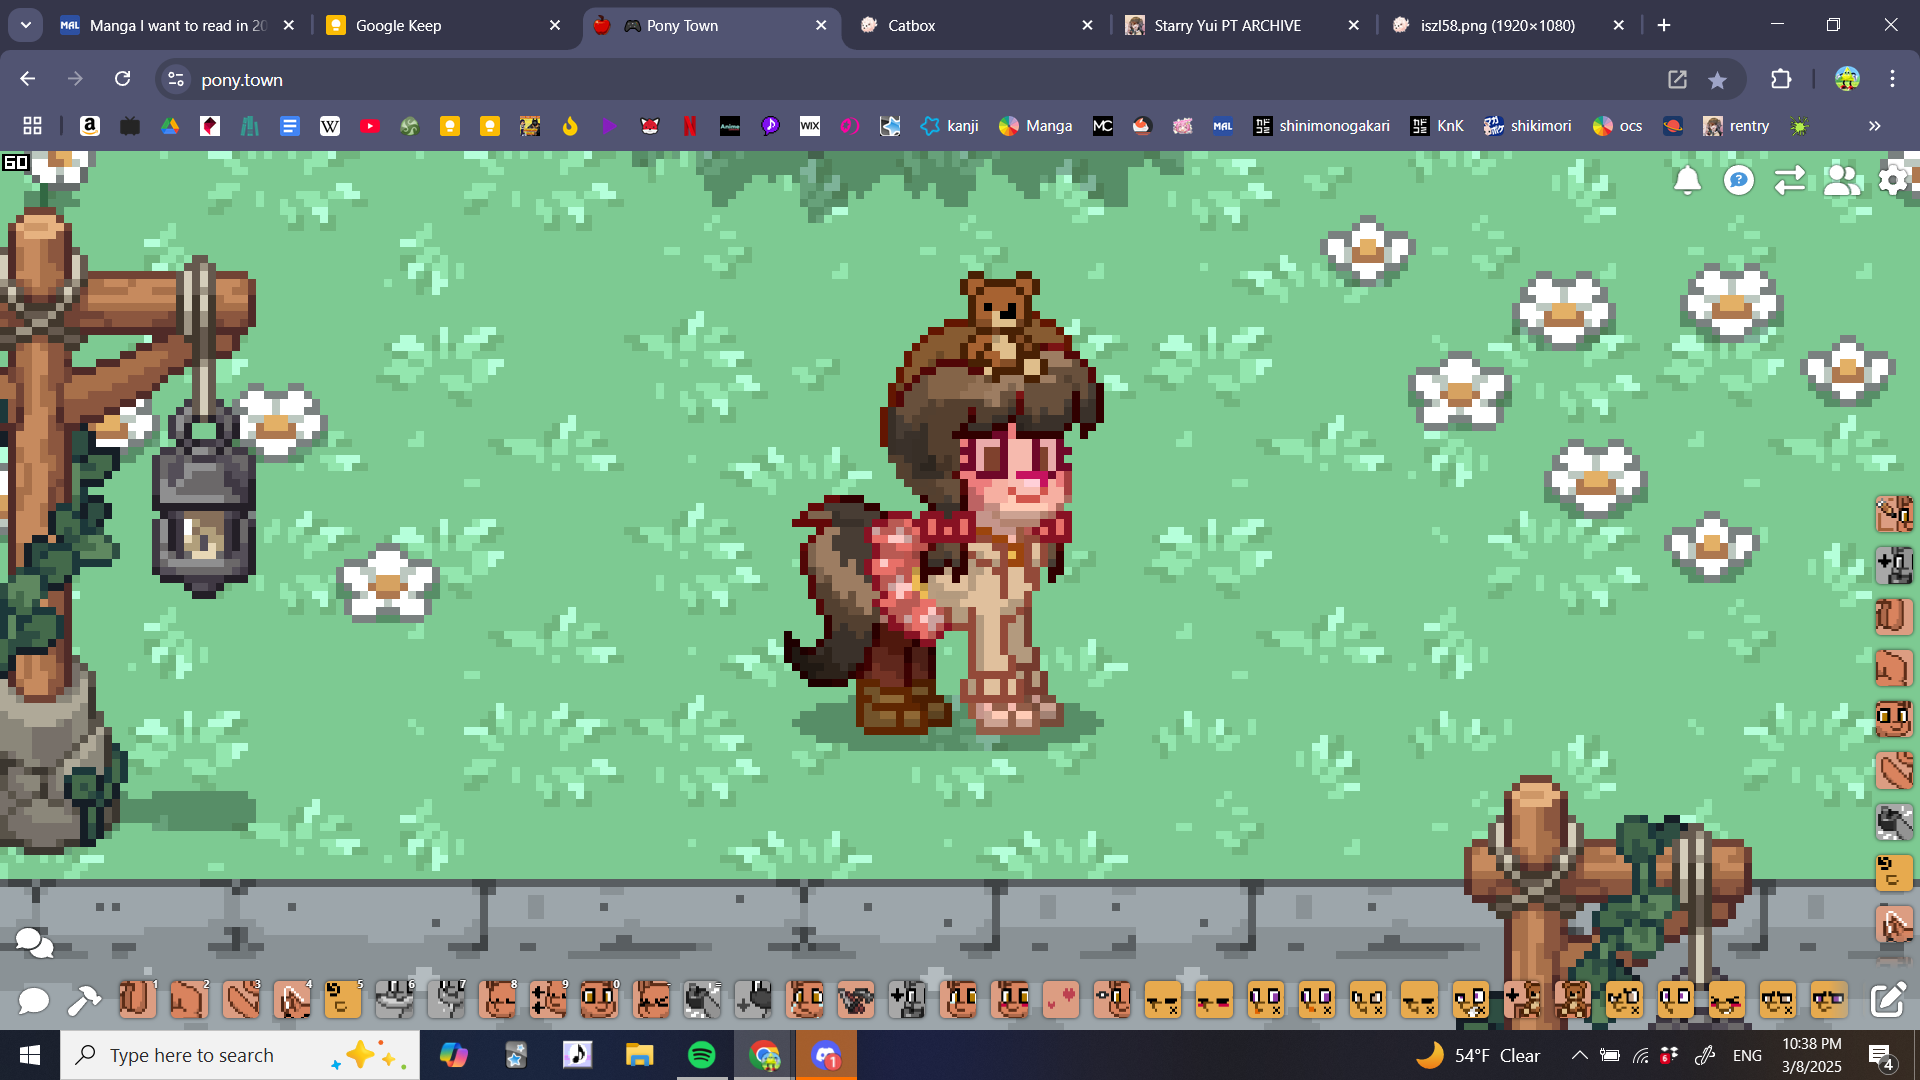
Task: Show hidden system tray icons
Action: (1579, 1055)
